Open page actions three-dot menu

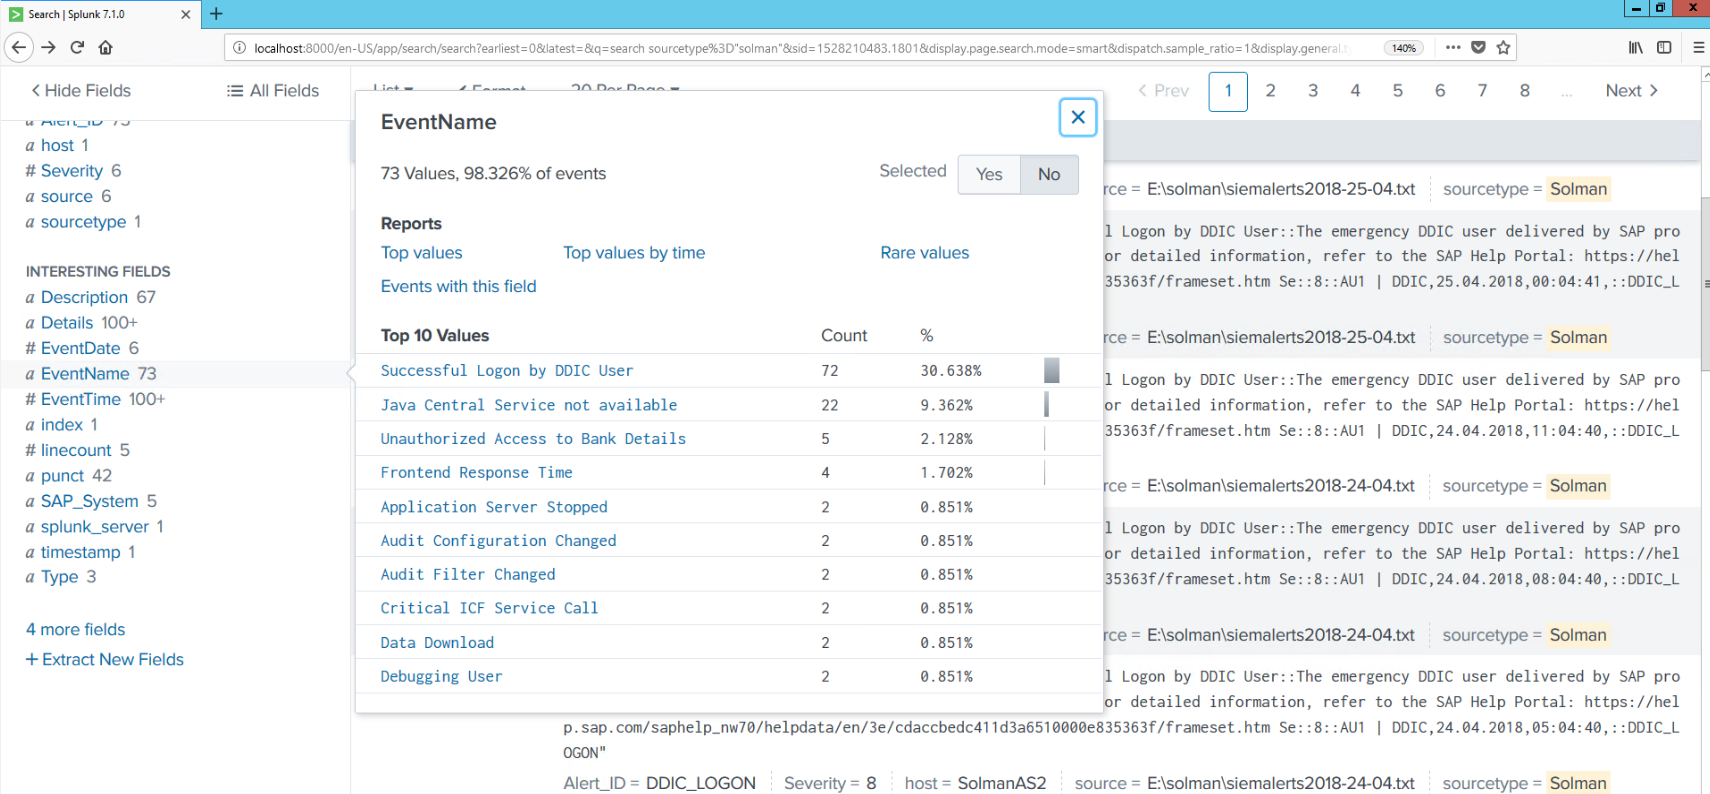tap(1453, 47)
